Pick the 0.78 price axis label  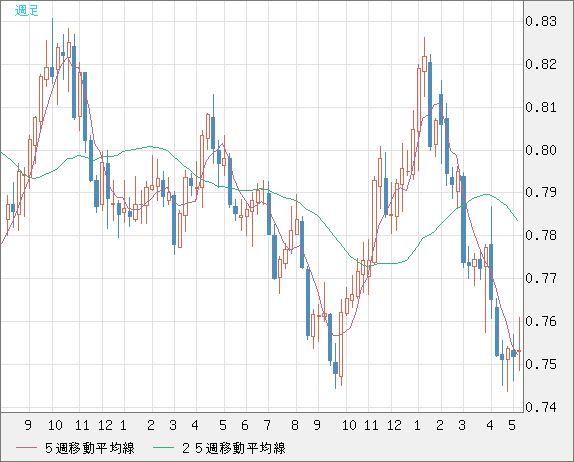[541, 235]
